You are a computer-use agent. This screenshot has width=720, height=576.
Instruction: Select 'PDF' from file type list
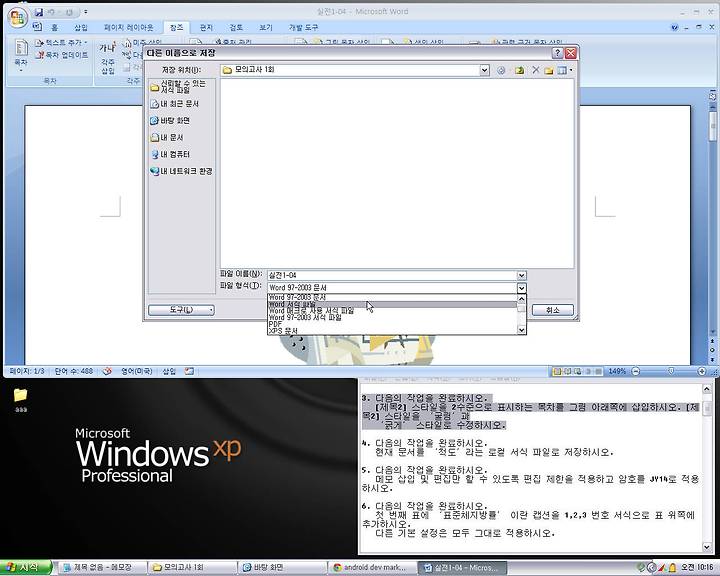[x=392, y=324]
